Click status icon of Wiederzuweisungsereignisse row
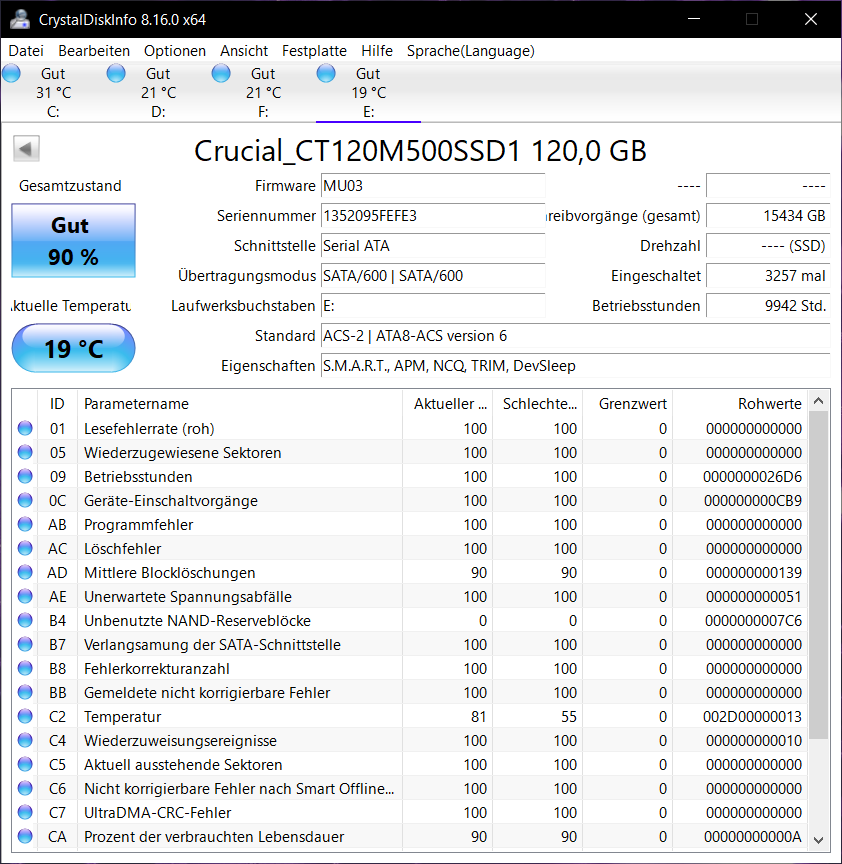This screenshot has width=842, height=864. tap(25, 739)
